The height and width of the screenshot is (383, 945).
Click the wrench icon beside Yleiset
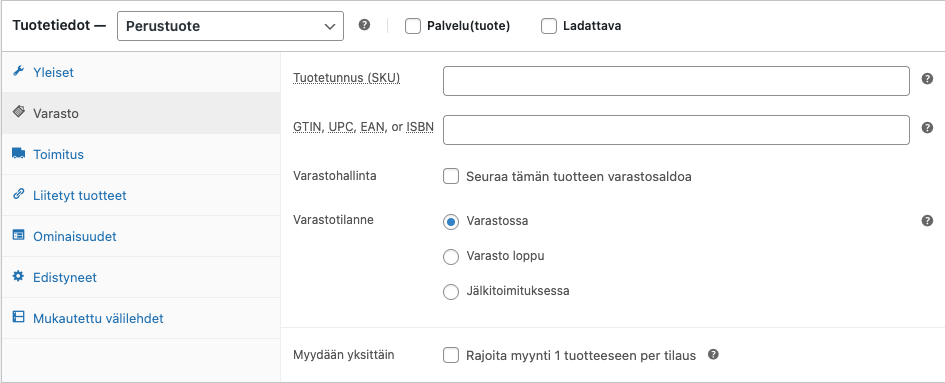(19, 71)
